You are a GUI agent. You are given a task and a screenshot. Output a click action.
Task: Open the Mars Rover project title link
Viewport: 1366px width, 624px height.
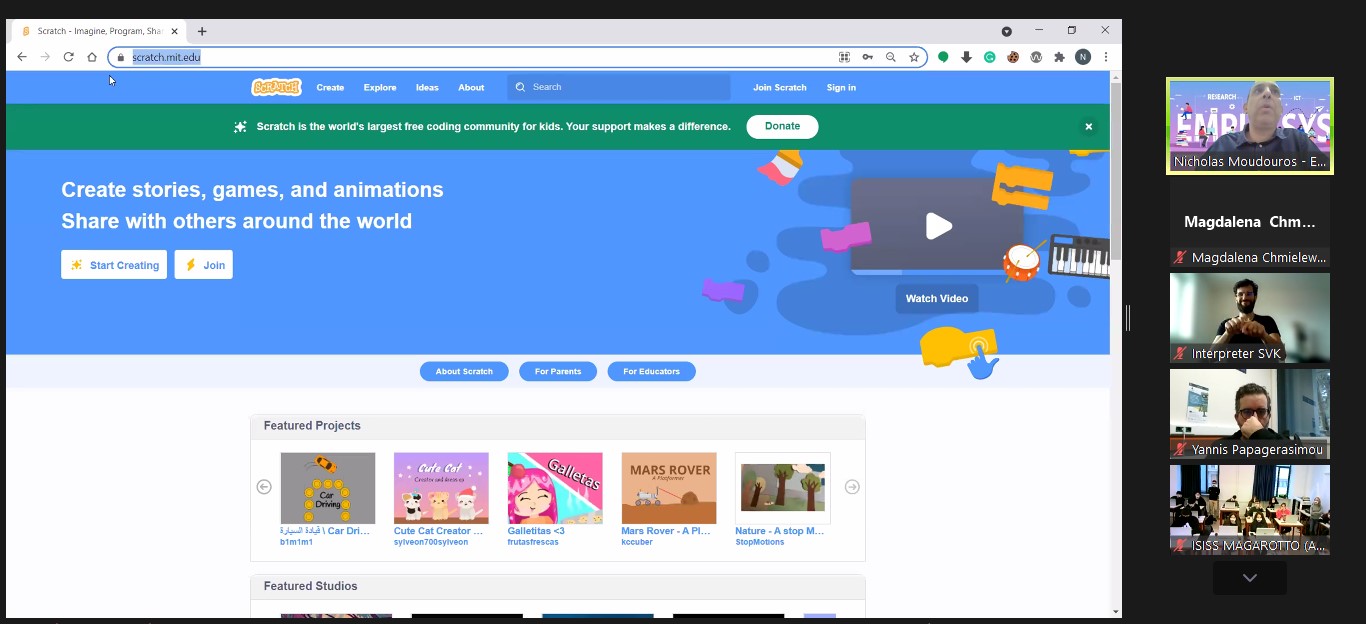click(x=666, y=531)
